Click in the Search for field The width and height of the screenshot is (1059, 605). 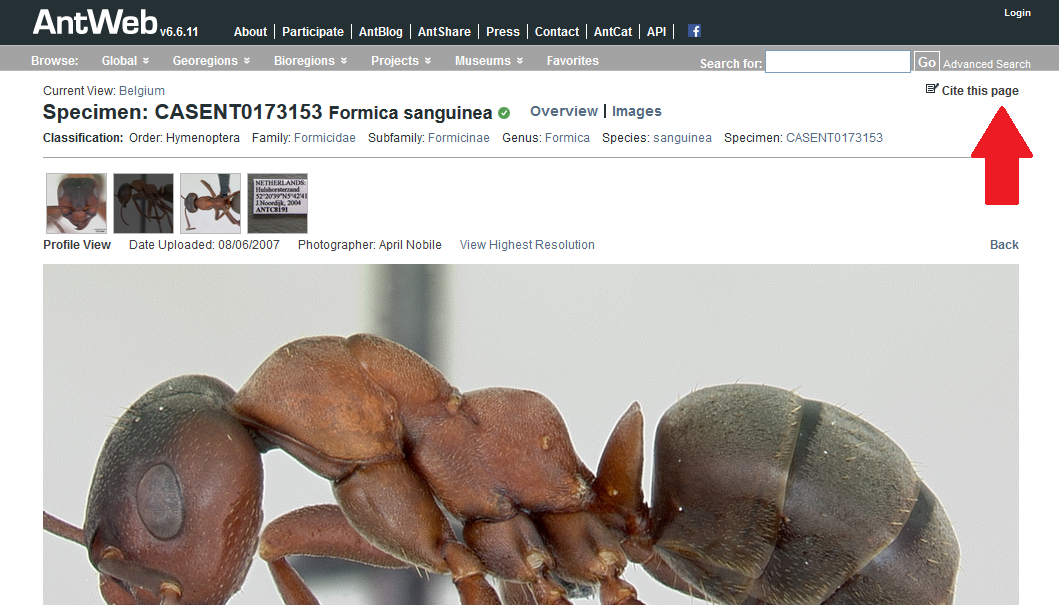[x=837, y=62]
